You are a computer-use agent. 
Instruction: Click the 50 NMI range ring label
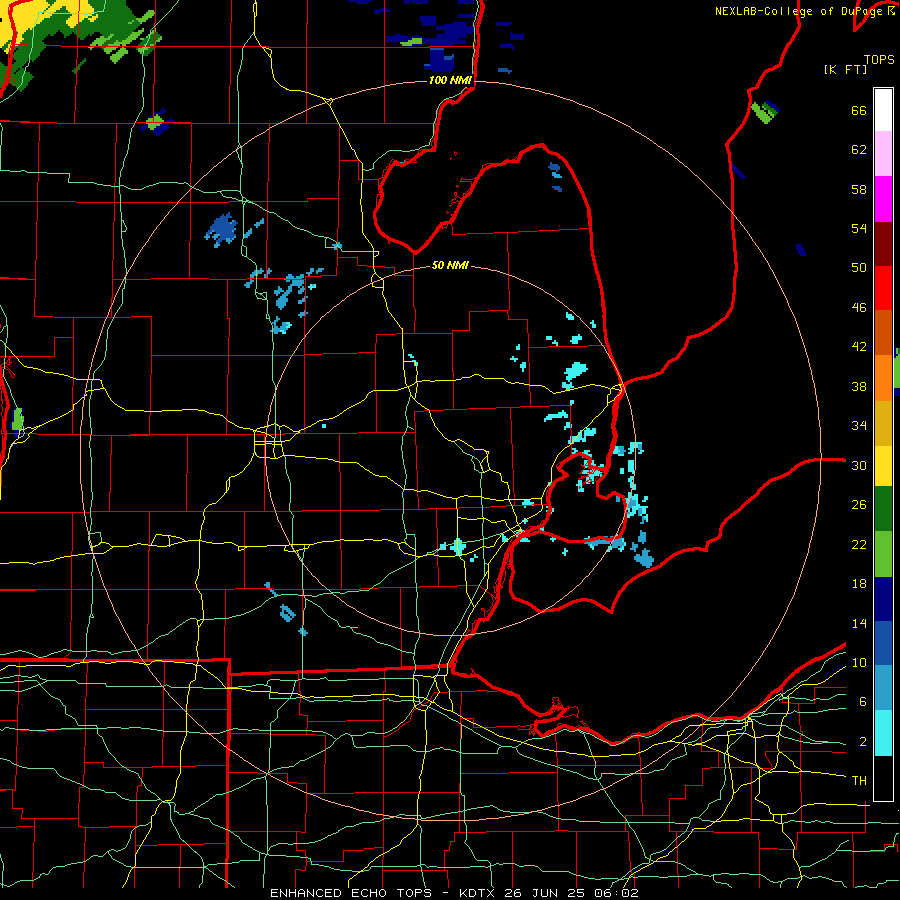[451, 265]
